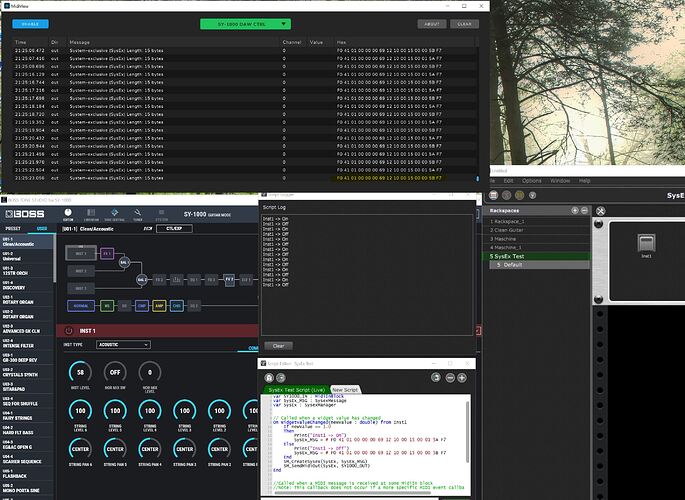
Task: Click the vertical scrollbar in Script Editor
Action: pos(468,432)
